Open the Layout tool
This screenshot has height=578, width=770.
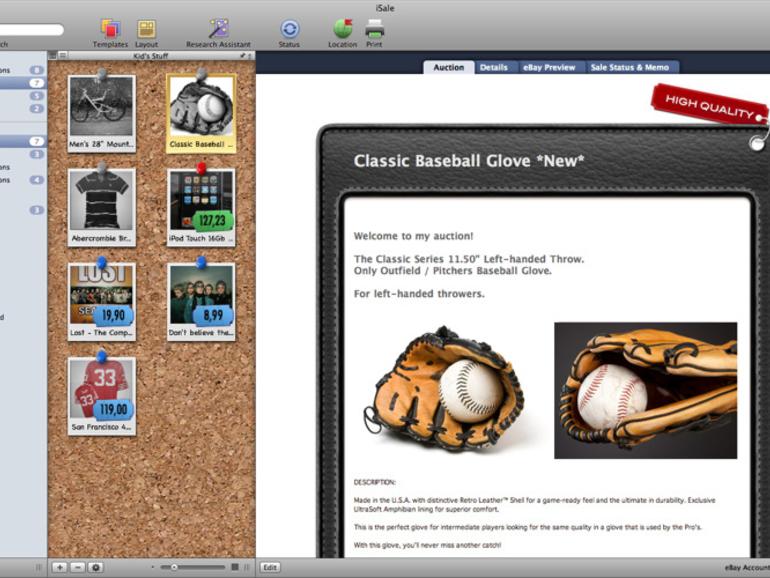pos(146,32)
